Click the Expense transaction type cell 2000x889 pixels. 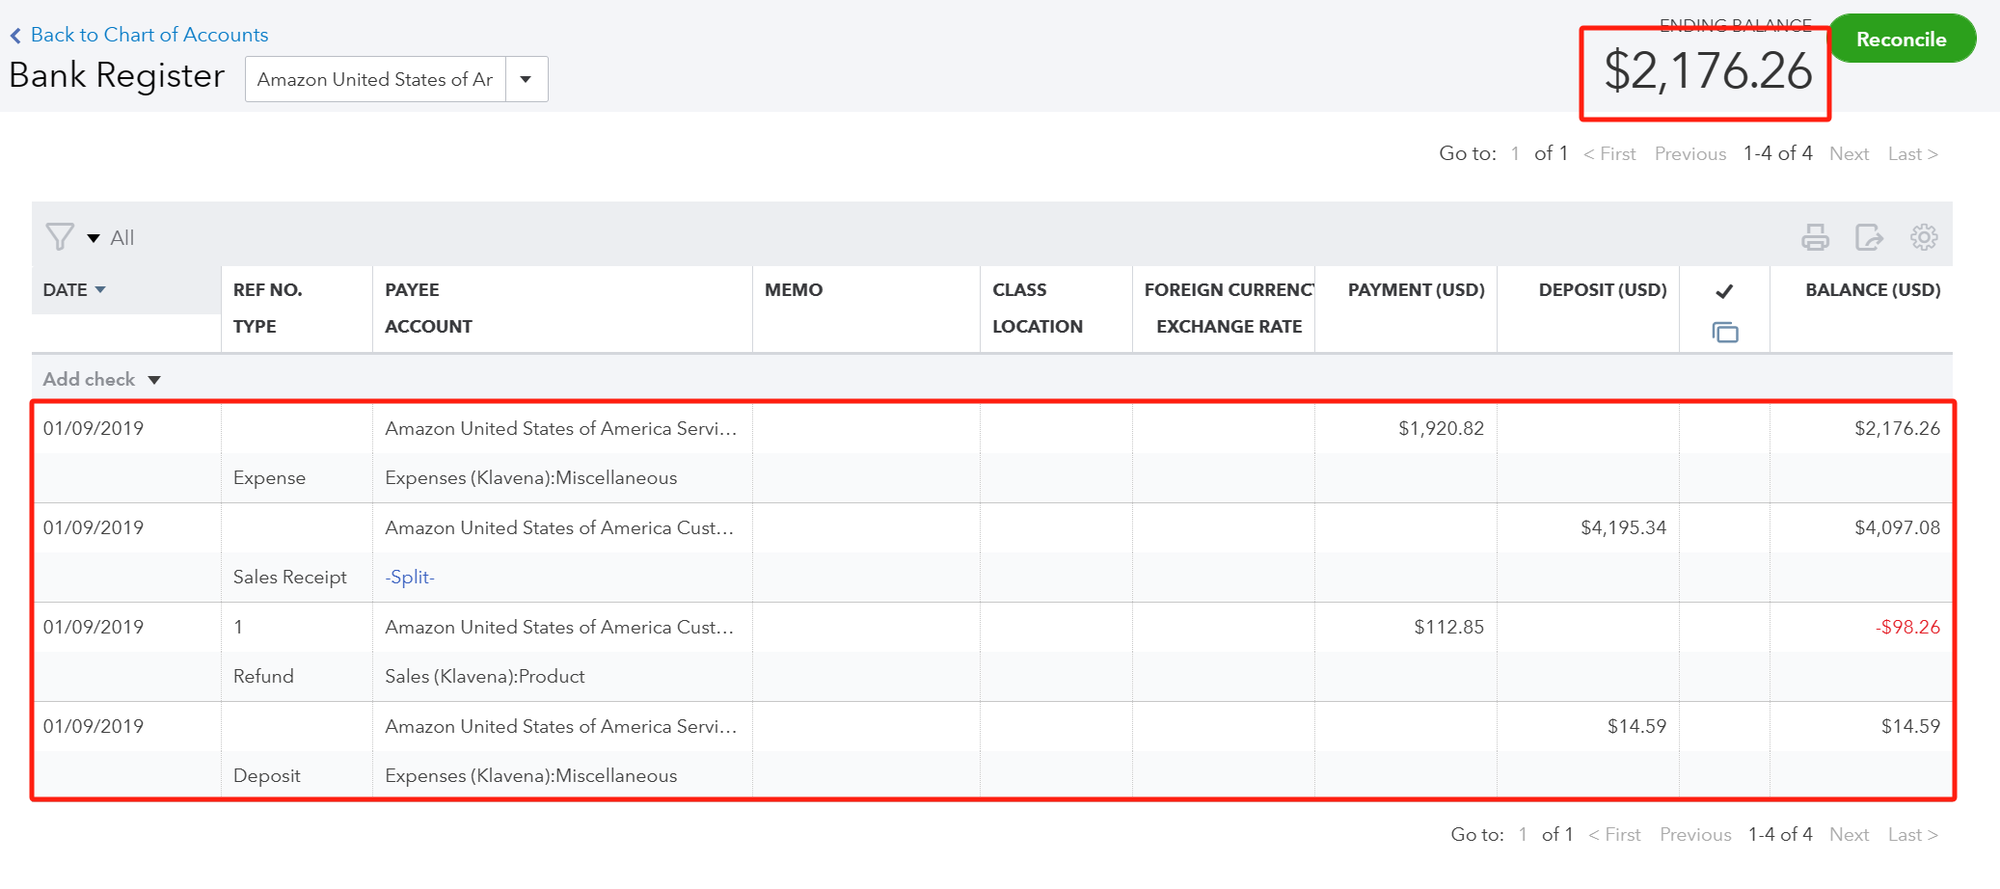coord(269,478)
